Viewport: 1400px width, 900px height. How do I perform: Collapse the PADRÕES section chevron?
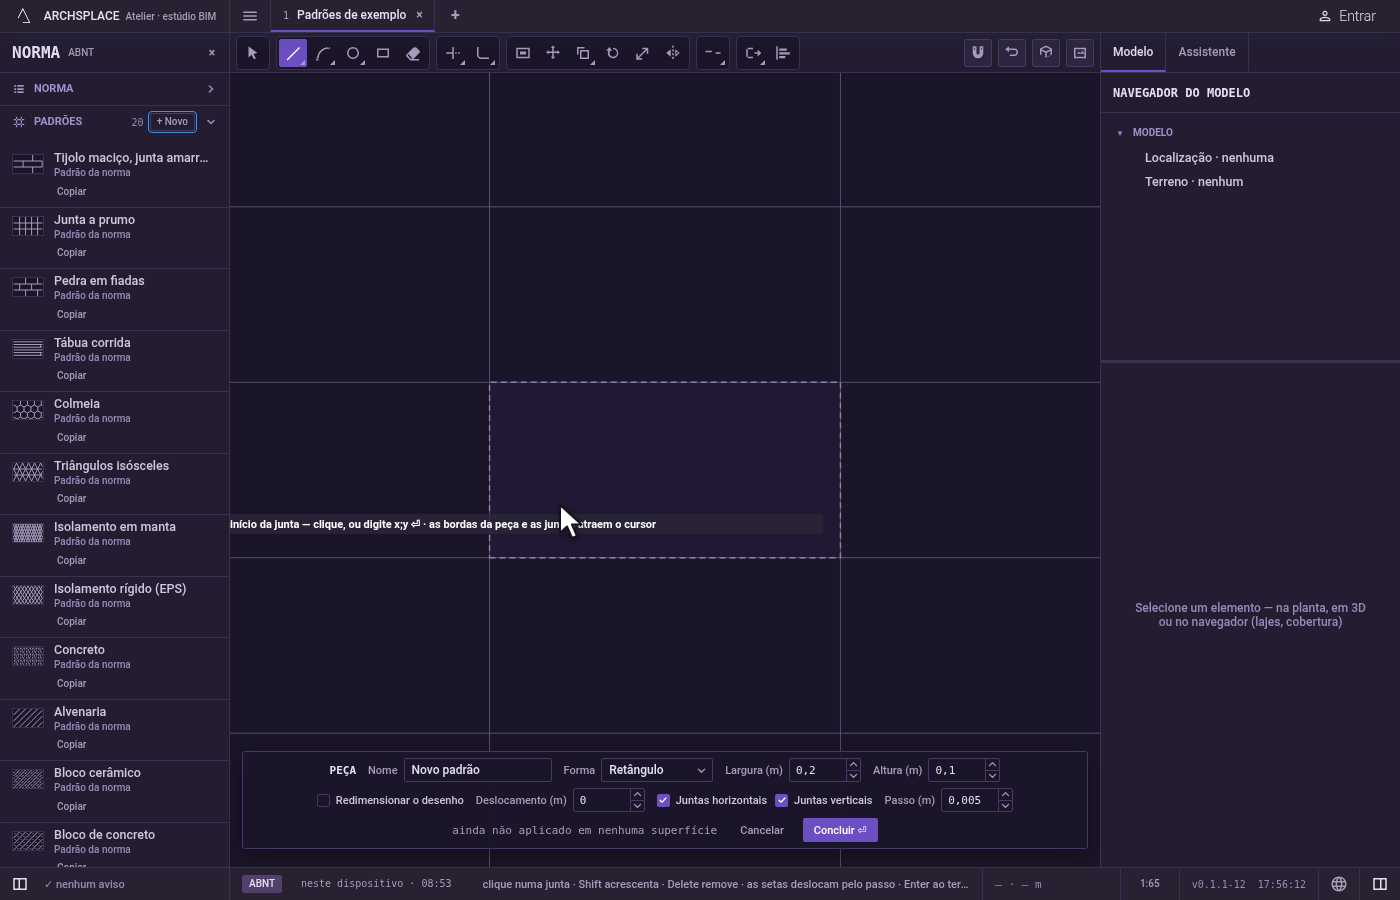point(211,122)
